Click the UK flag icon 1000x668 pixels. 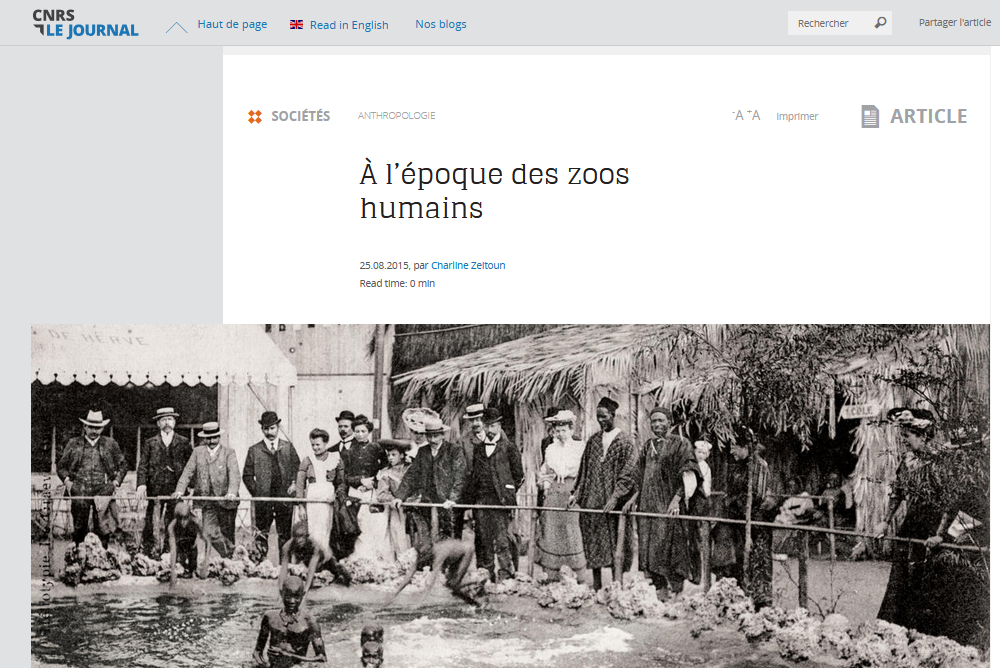coord(297,24)
